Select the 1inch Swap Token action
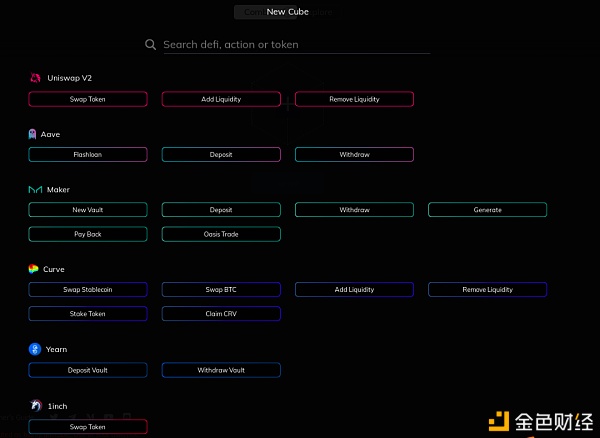Screen dimensions: 600x438 pos(88,427)
